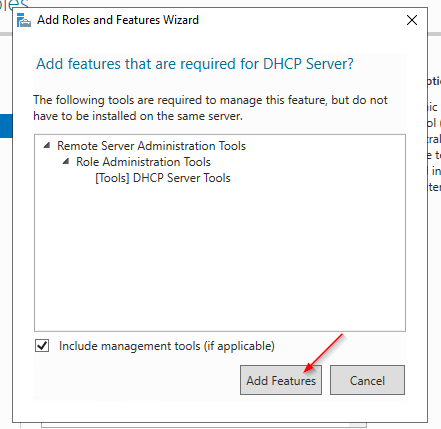Click the checkmark inside the management tools box
Viewport: 441px width, 429px height.
(x=42, y=346)
